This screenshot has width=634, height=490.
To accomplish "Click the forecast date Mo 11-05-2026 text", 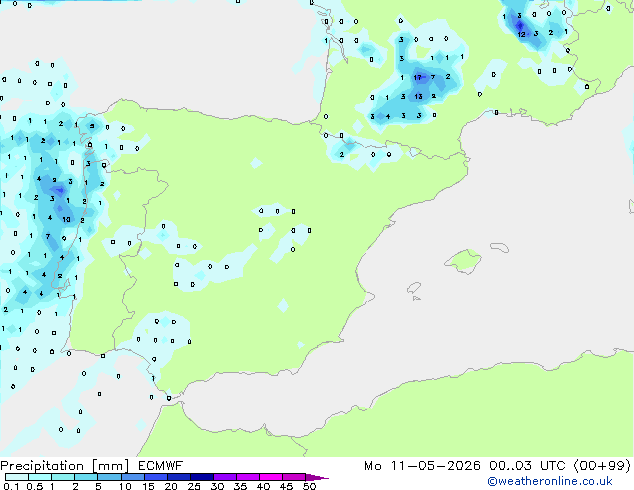I will coord(422,465).
